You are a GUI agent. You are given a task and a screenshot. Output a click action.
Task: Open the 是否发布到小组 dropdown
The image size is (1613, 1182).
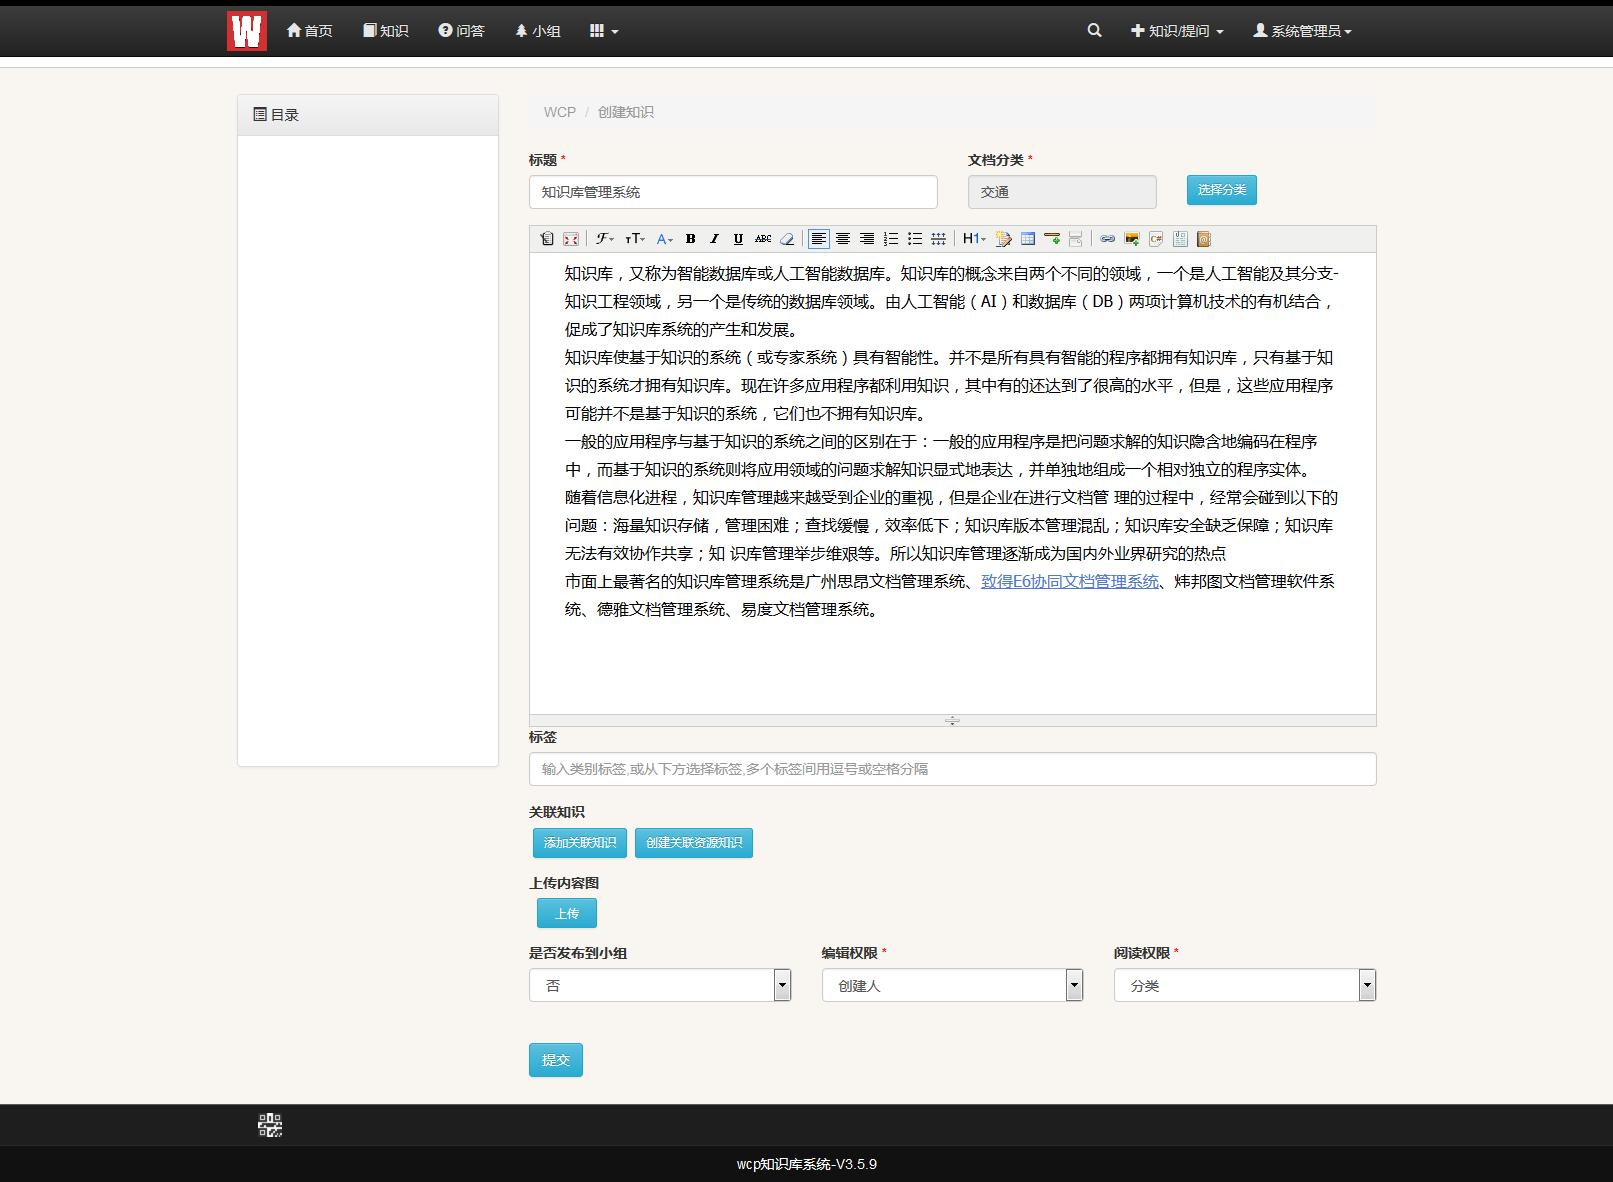click(660, 985)
